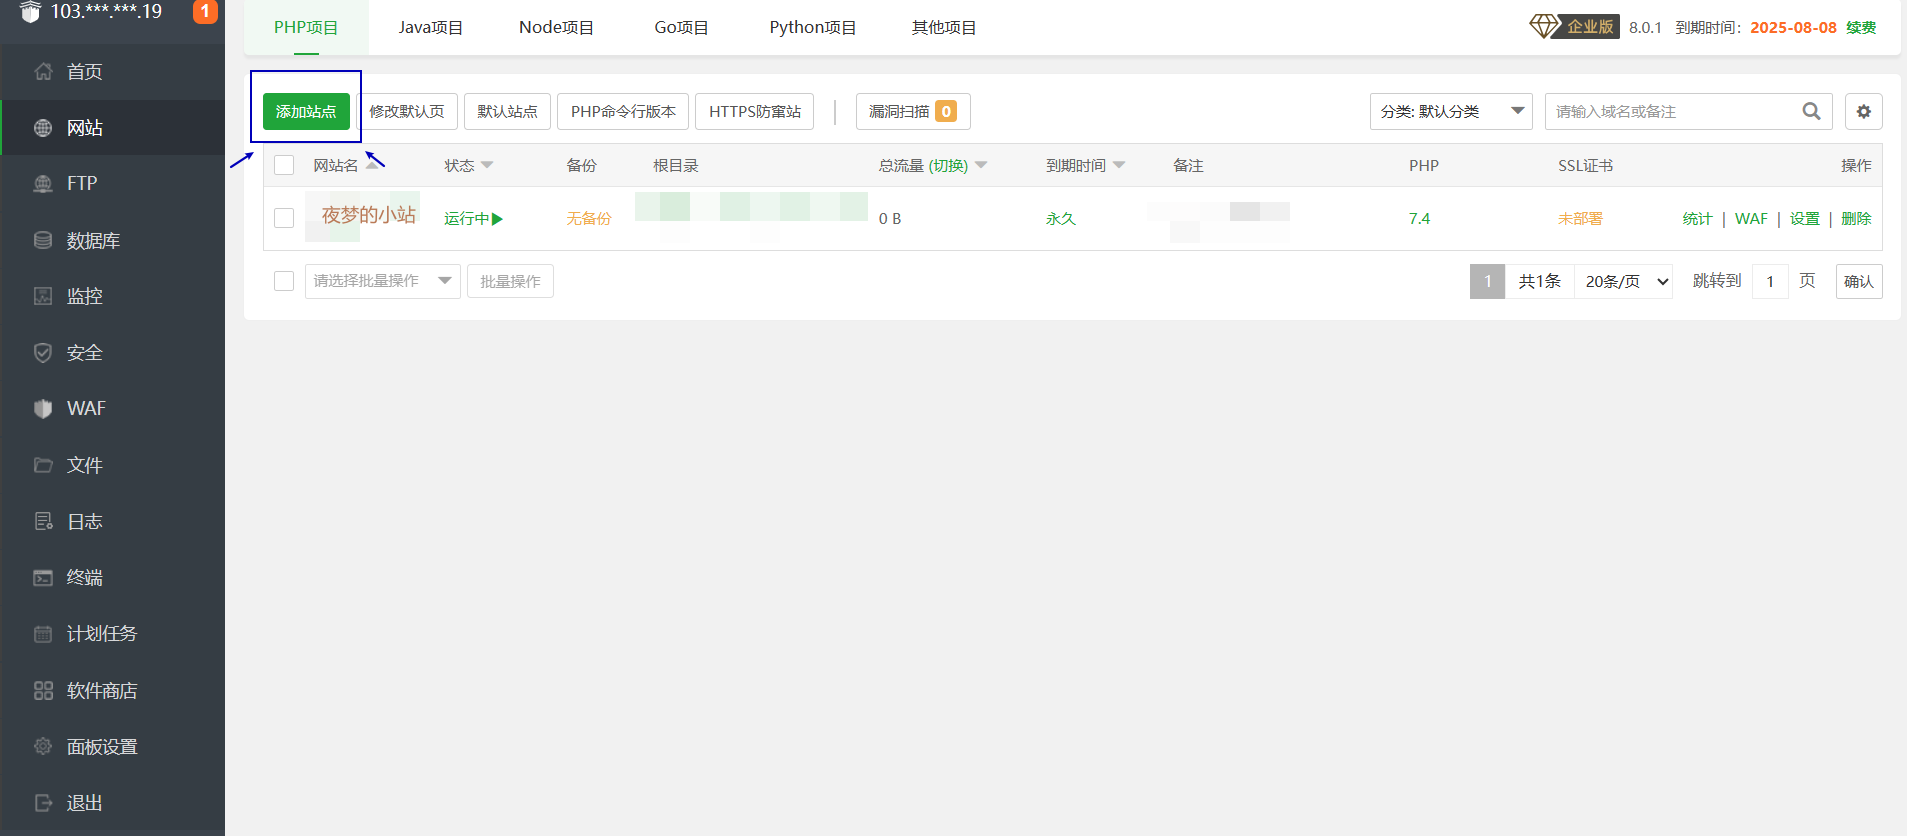The image size is (1907, 836).
Task: Open the WAF shield icon in sidebar
Action: click(x=43, y=409)
